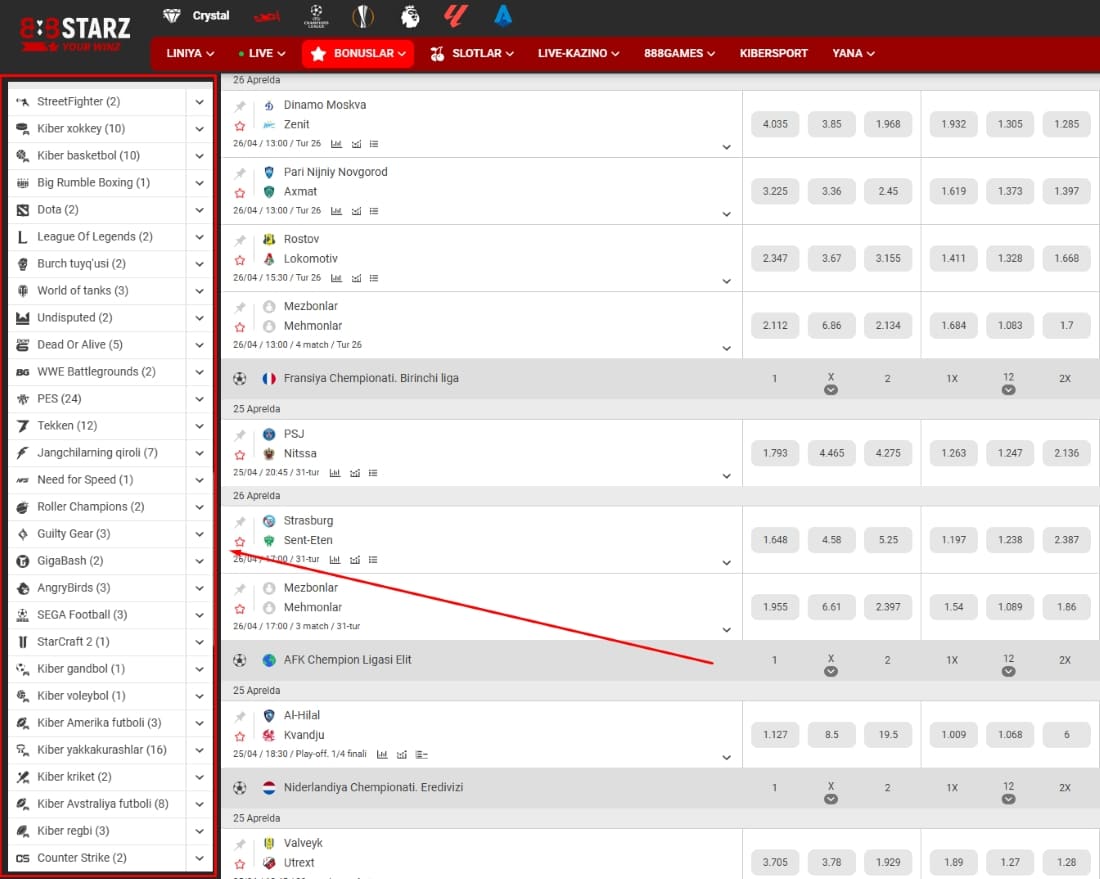
Task: Open the KIBERSPORT menu item
Action: (x=773, y=53)
